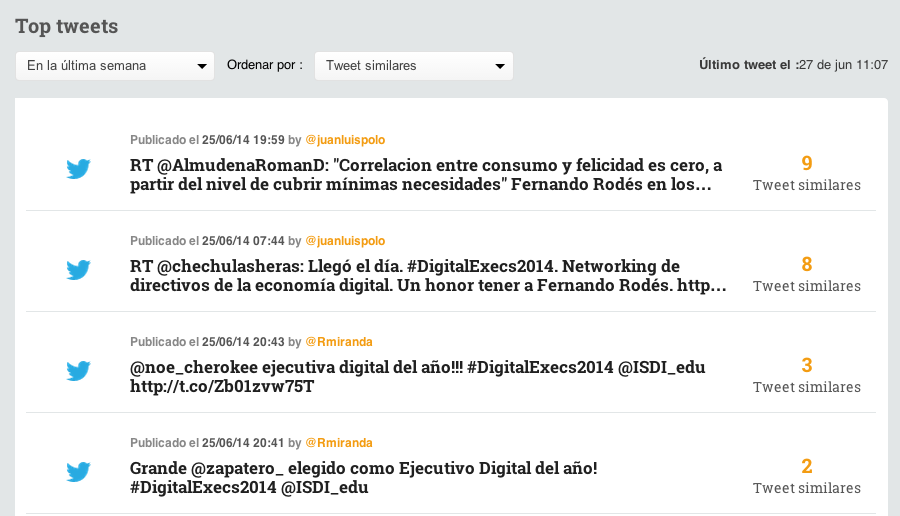Open @juanluispolo profile on 19:59 tweet
This screenshot has width=900, height=516.
tap(345, 140)
